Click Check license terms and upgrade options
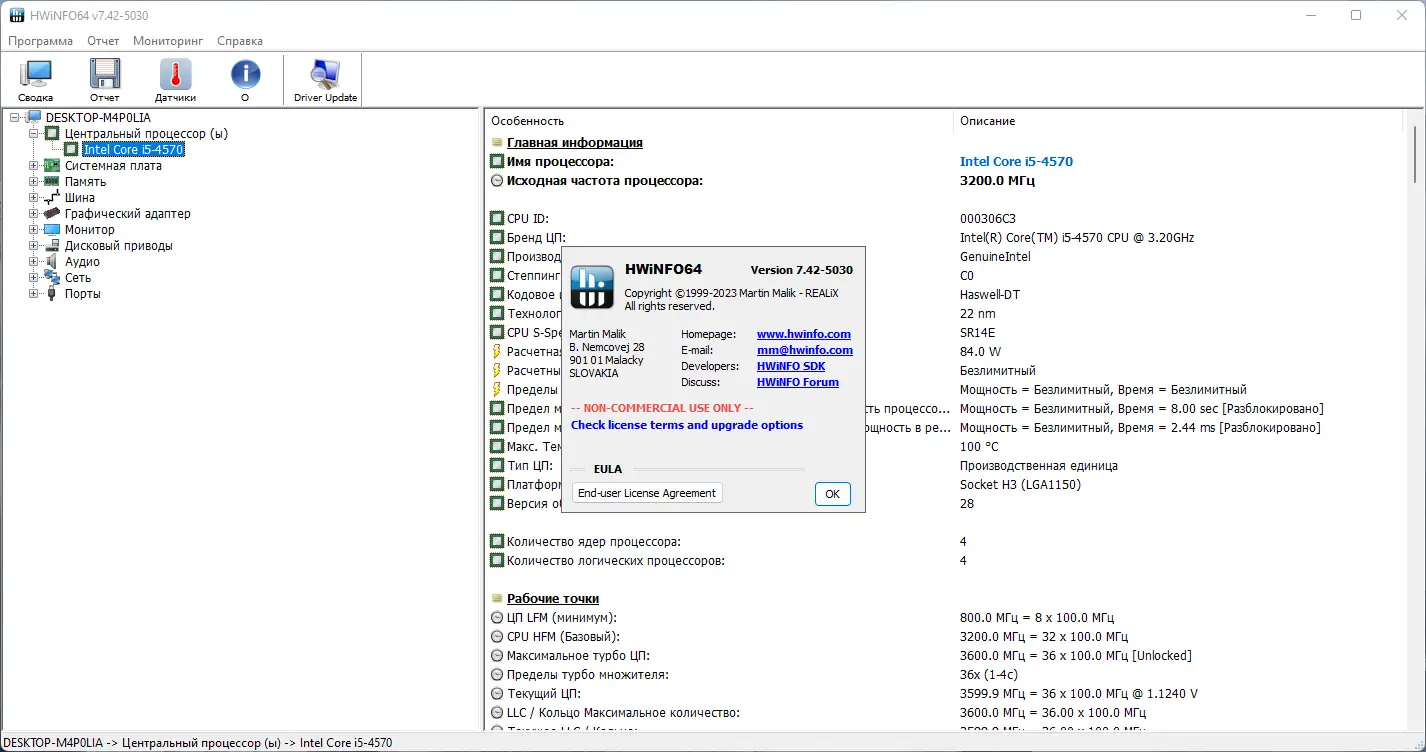The image size is (1426, 752). [687, 425]
